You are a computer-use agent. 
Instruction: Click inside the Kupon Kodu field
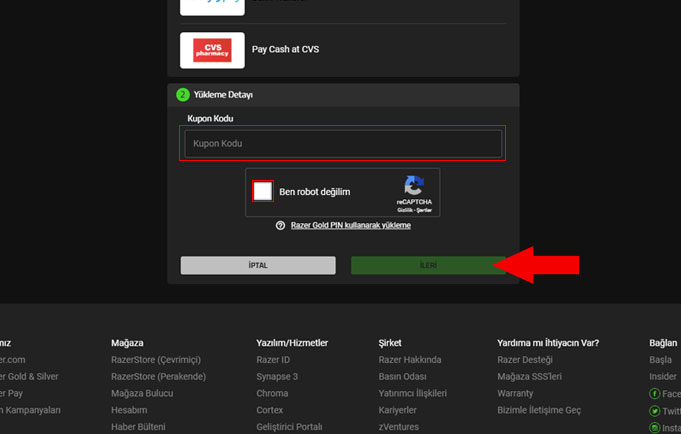(x=343, y=144)
